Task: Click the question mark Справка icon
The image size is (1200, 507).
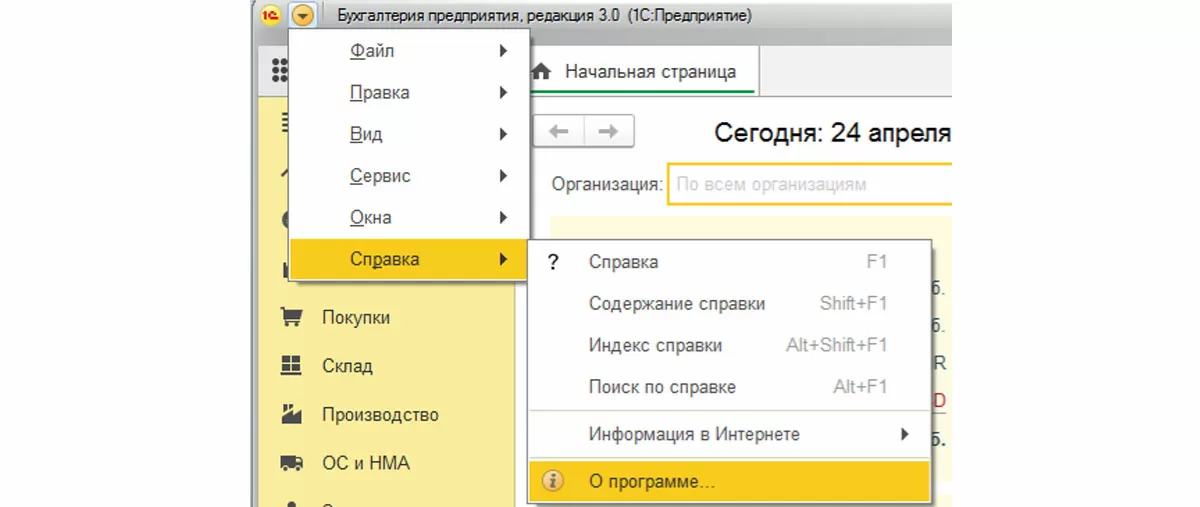Action: click(553, 262)
